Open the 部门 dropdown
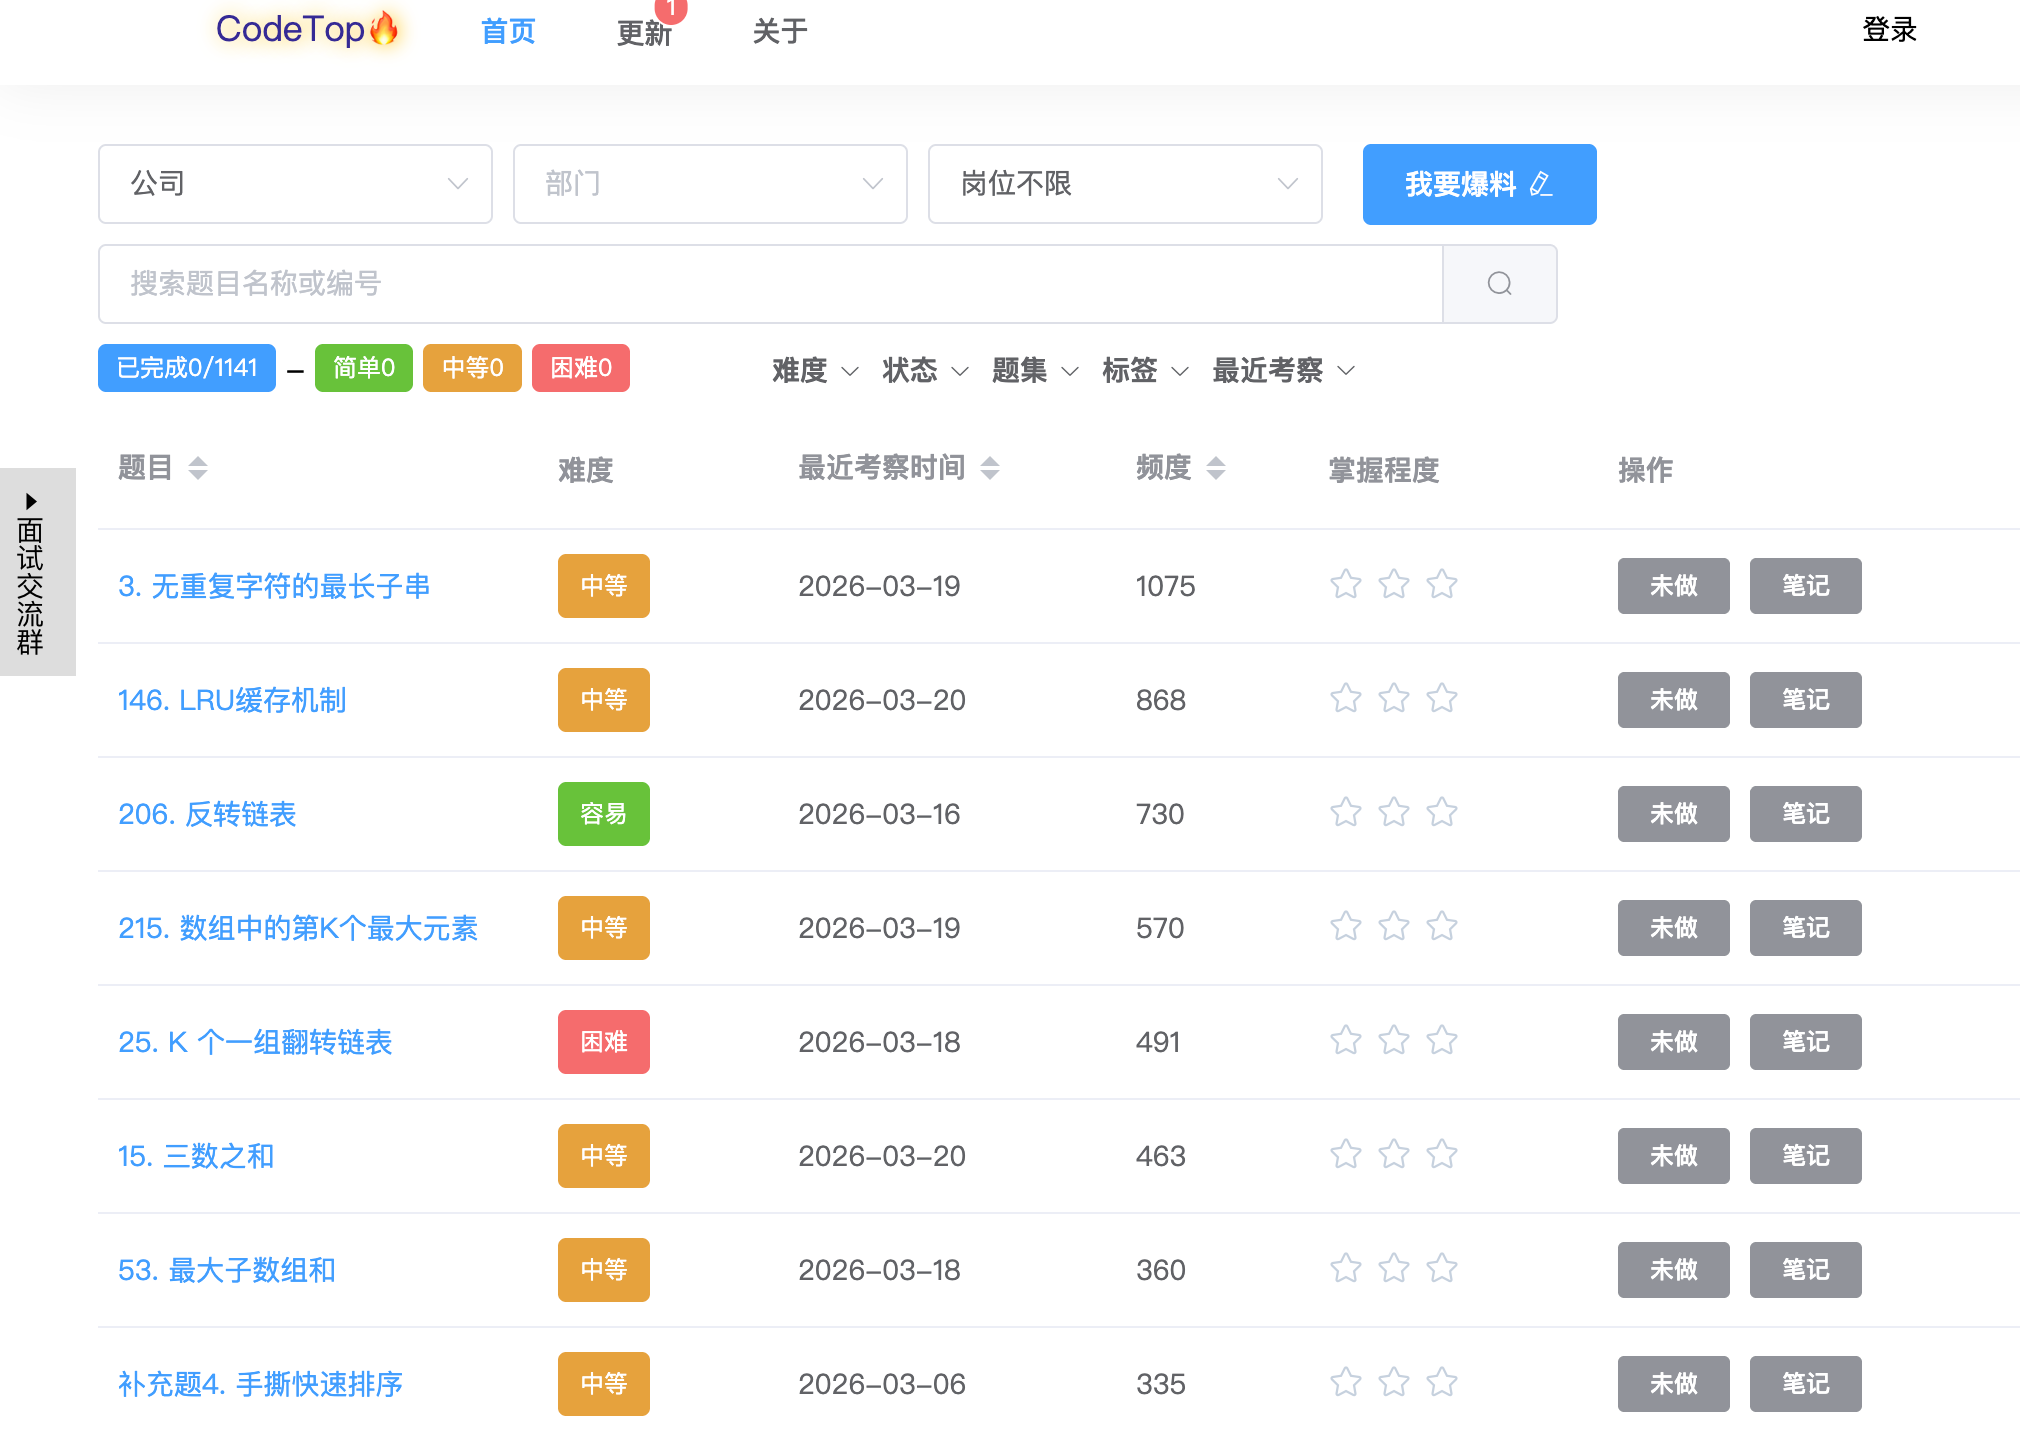2020x1436 pixels. pos(710,184)
